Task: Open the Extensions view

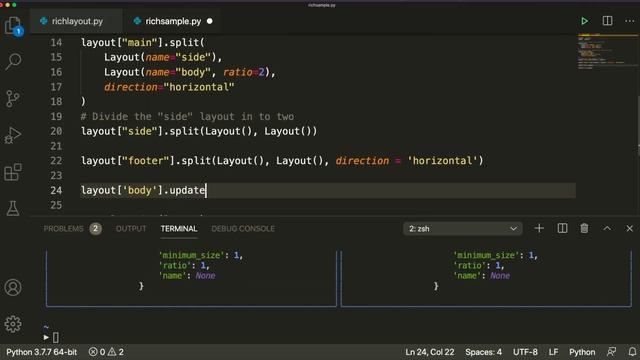Action: tap(13, 172)
